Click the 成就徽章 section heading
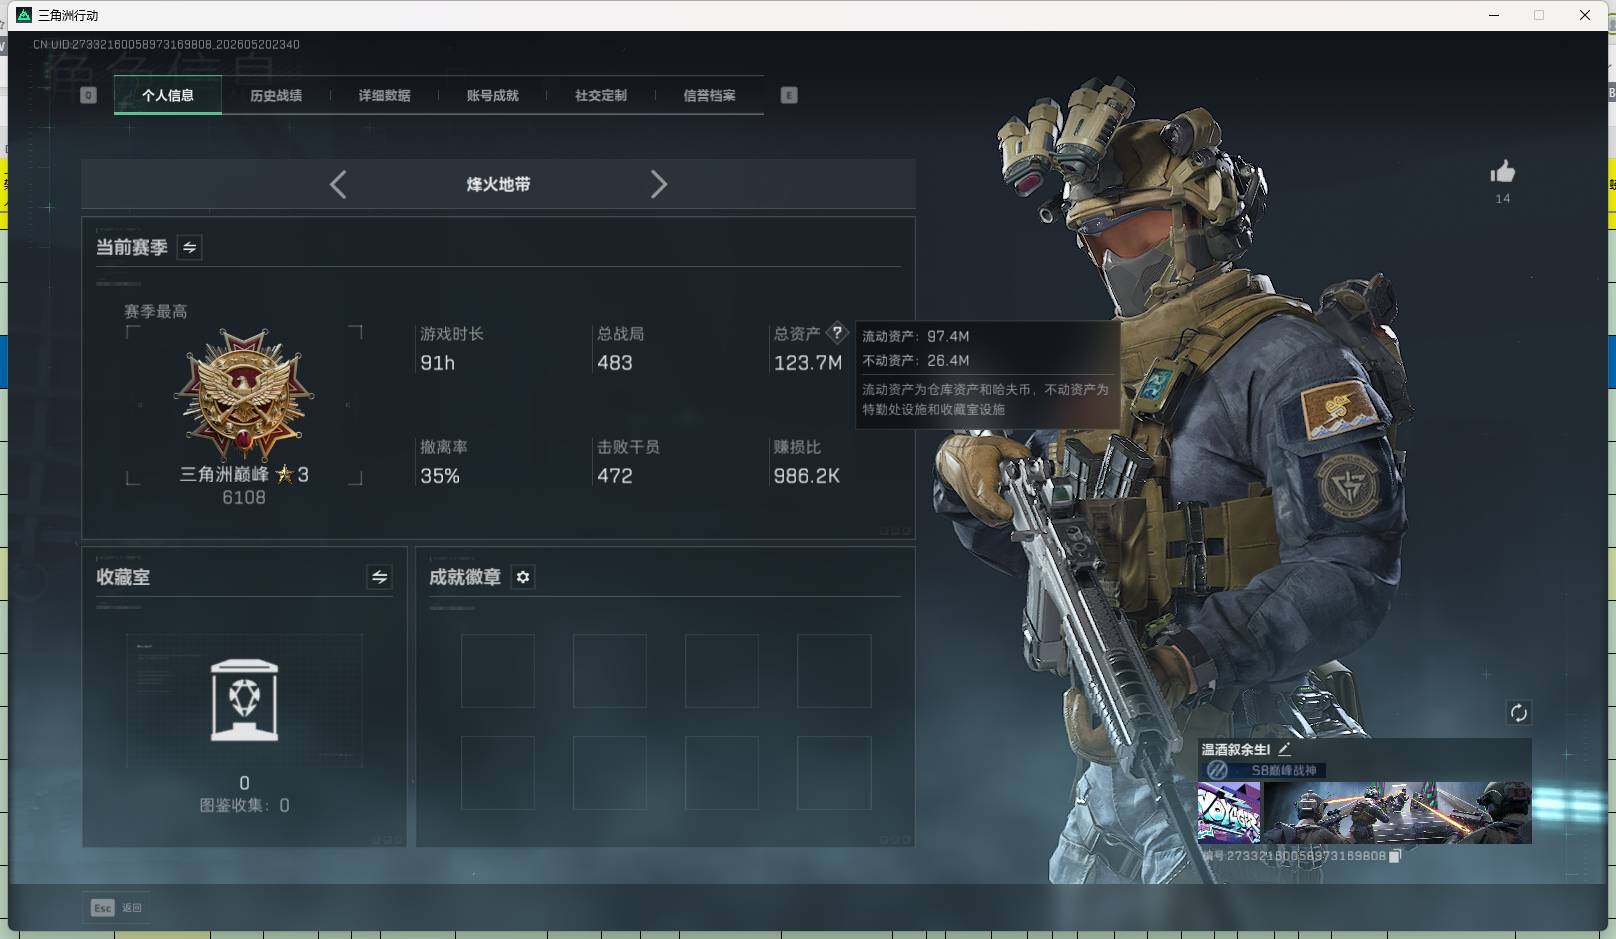 point(465,577)
